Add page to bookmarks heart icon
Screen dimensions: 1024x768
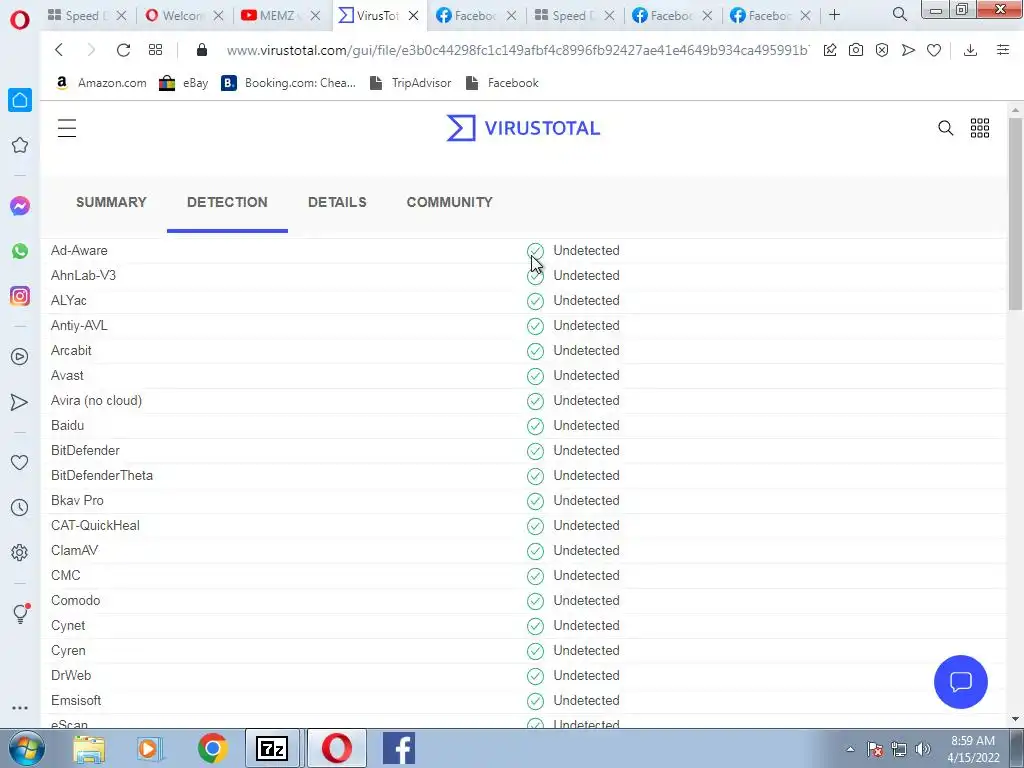tap(934, 50)
